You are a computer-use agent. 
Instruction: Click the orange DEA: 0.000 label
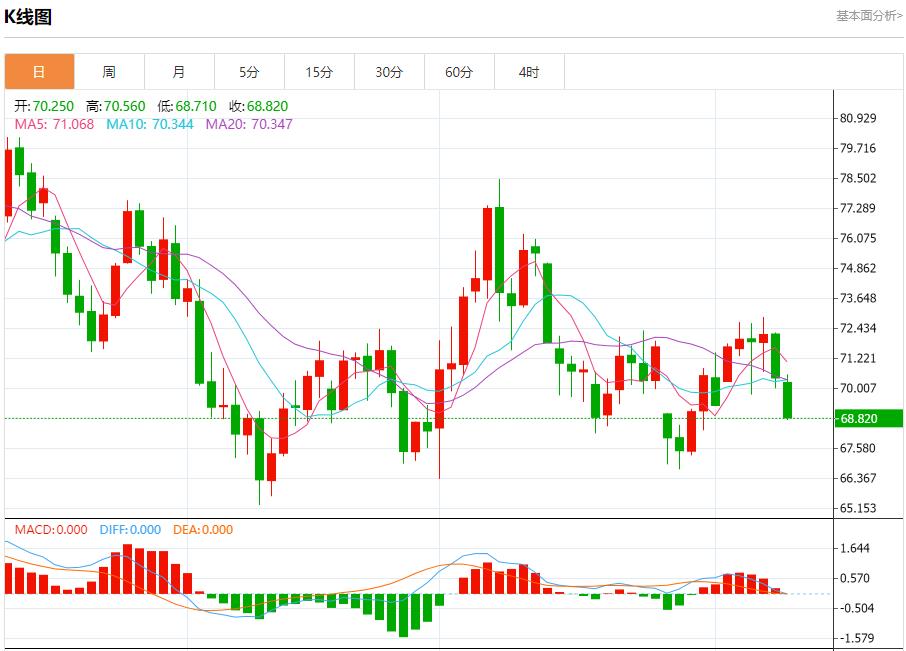(x=203, y=530)
